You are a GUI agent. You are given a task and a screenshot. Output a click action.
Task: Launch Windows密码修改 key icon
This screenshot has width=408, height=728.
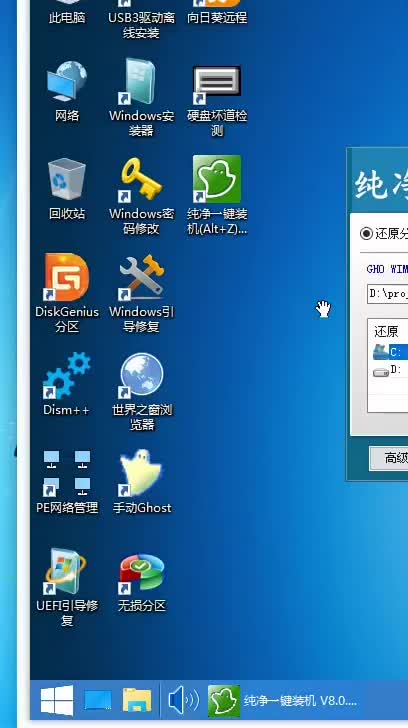141,195
